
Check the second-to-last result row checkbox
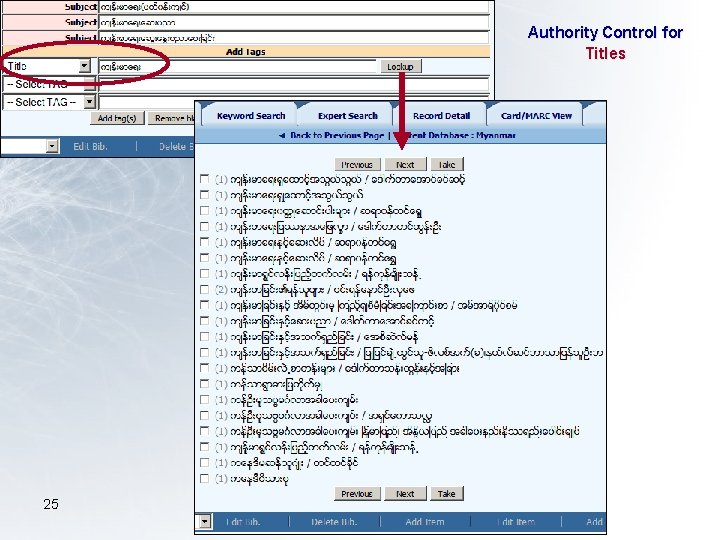click(205, 463)
